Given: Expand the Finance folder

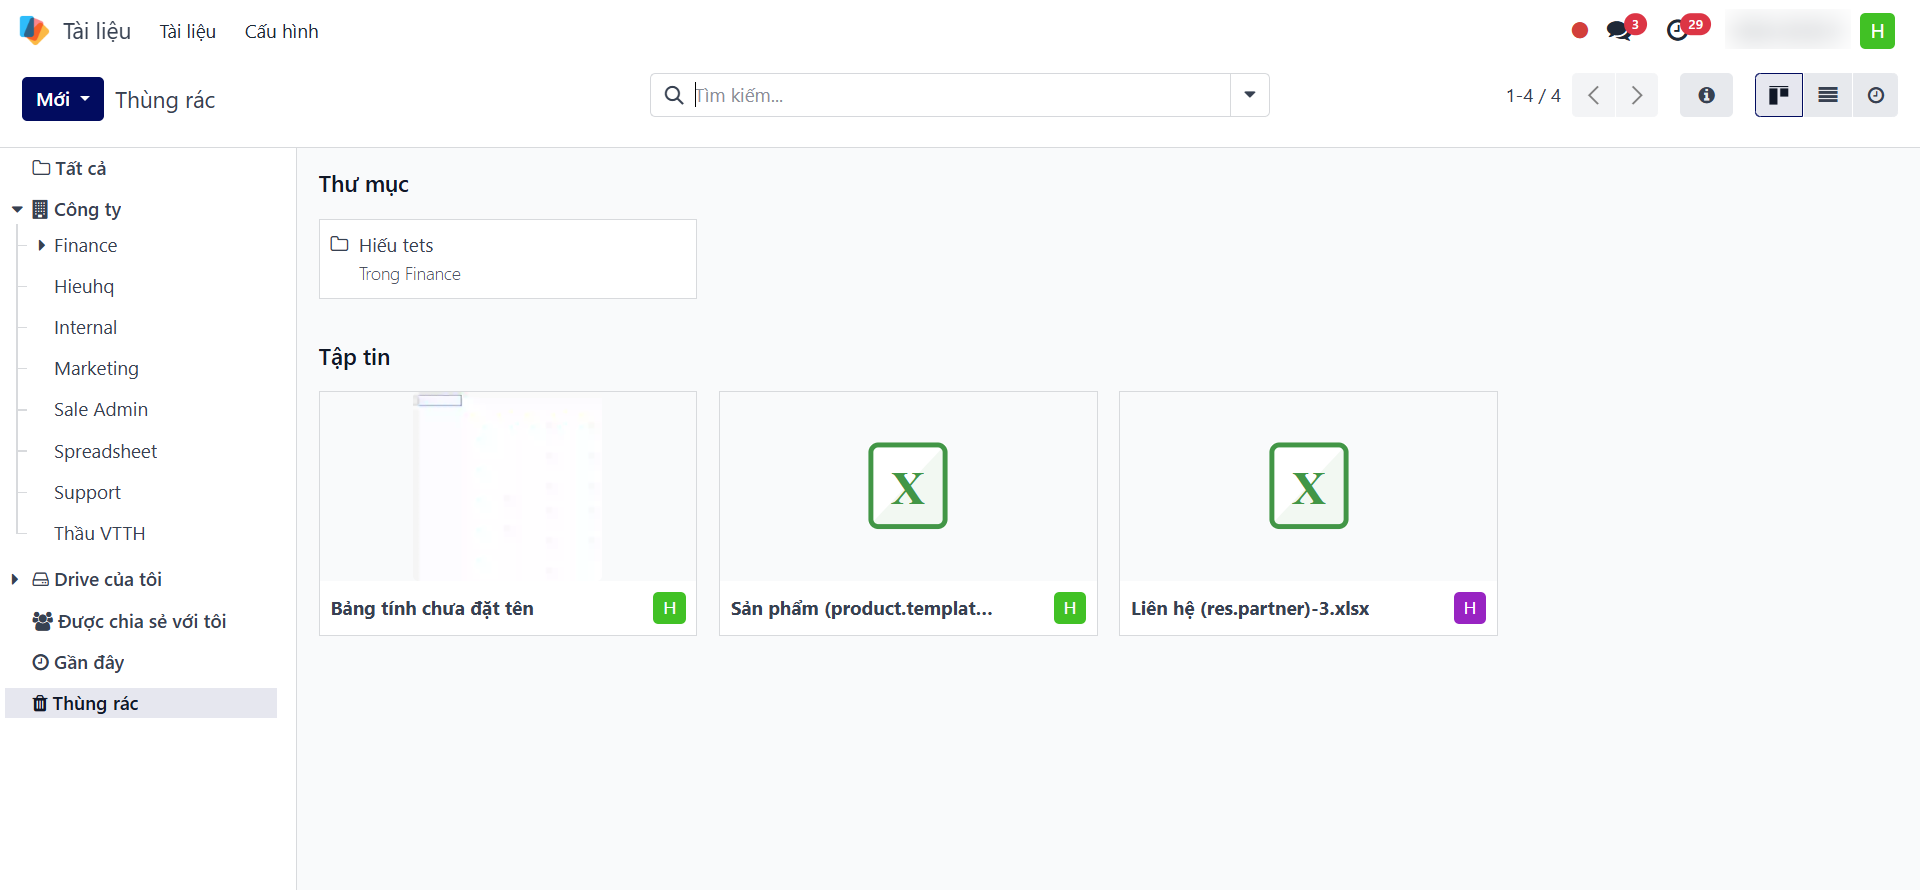Looking at the screenshot, I should point(41,245).
